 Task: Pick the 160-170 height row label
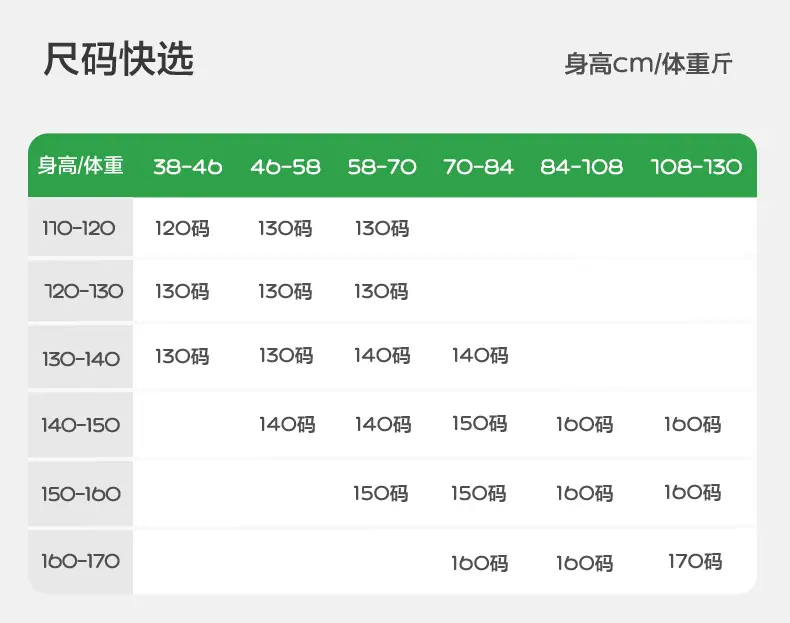pos(81,561)
